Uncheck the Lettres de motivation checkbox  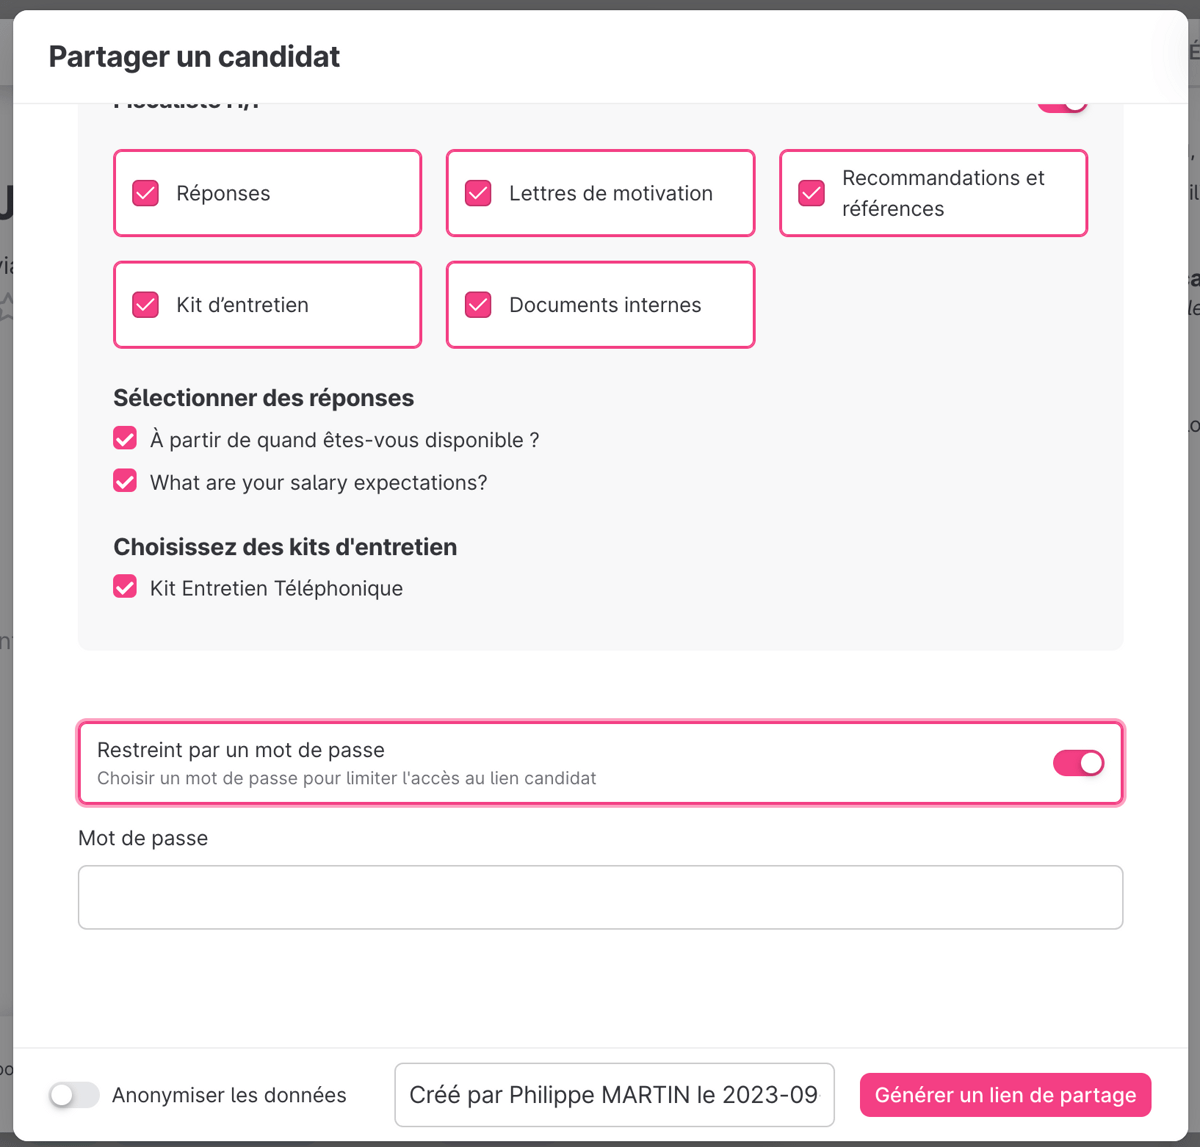[x=479, y=193]
